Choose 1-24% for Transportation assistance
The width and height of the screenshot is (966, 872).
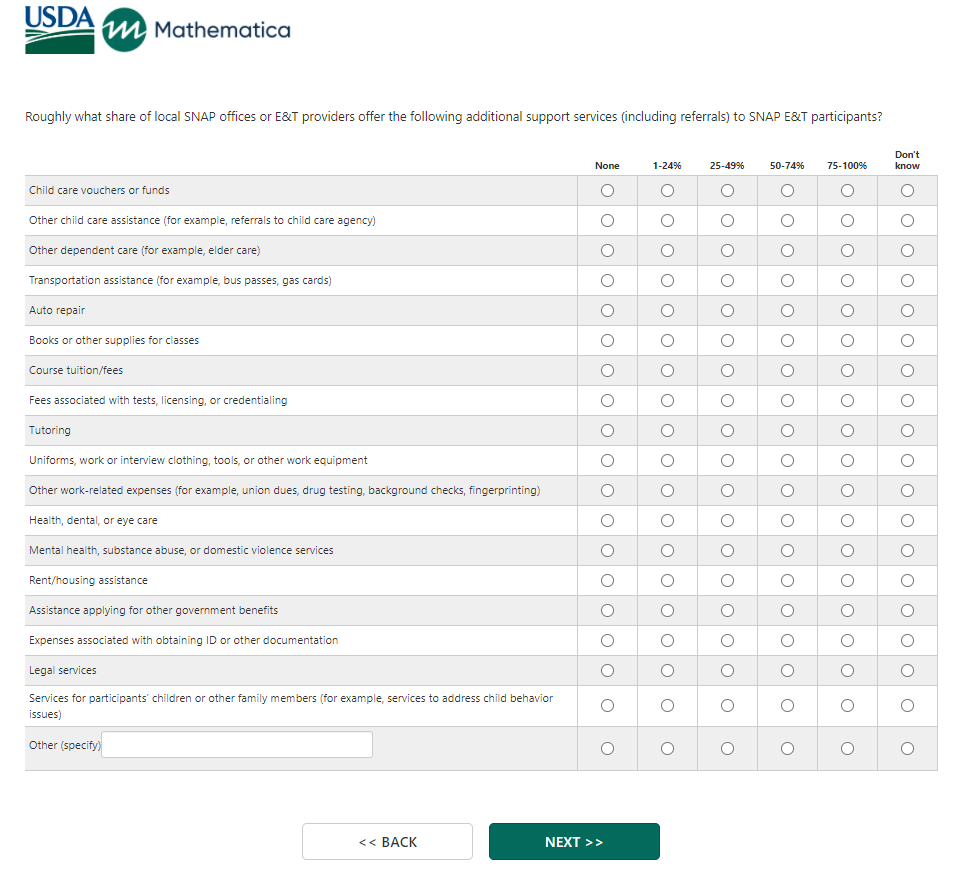point(667,281)
